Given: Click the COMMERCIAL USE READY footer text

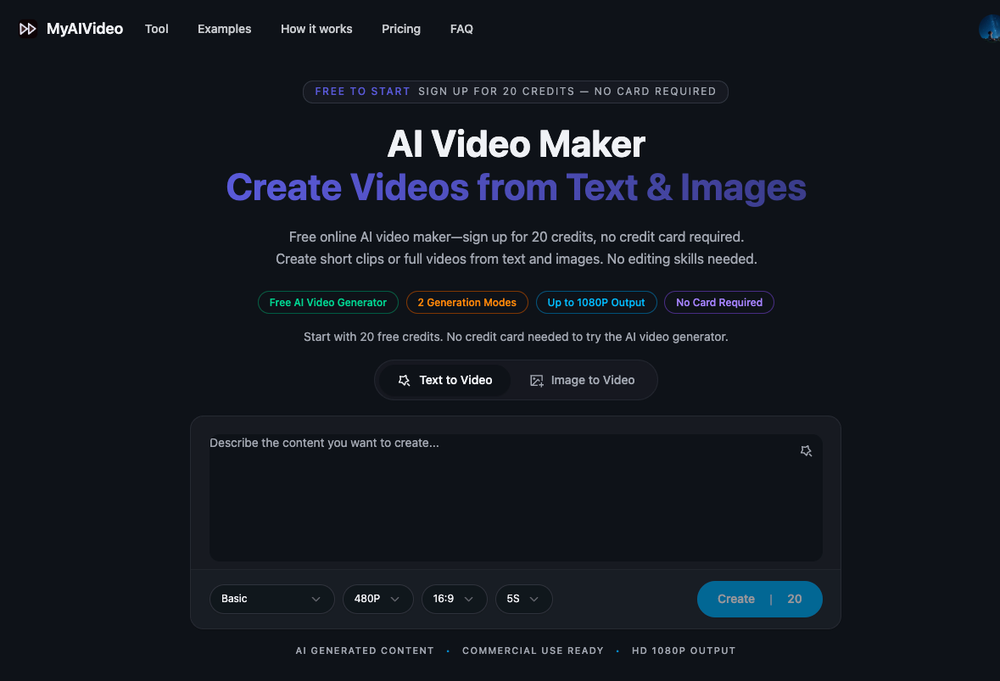Looking at the screenshot, I should click(x=533, y=650).
